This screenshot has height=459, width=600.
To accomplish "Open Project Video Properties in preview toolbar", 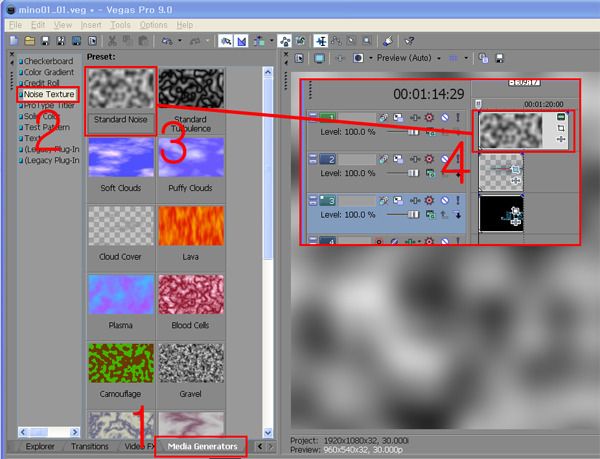I will pyautogui.click(x=299, y=59).
